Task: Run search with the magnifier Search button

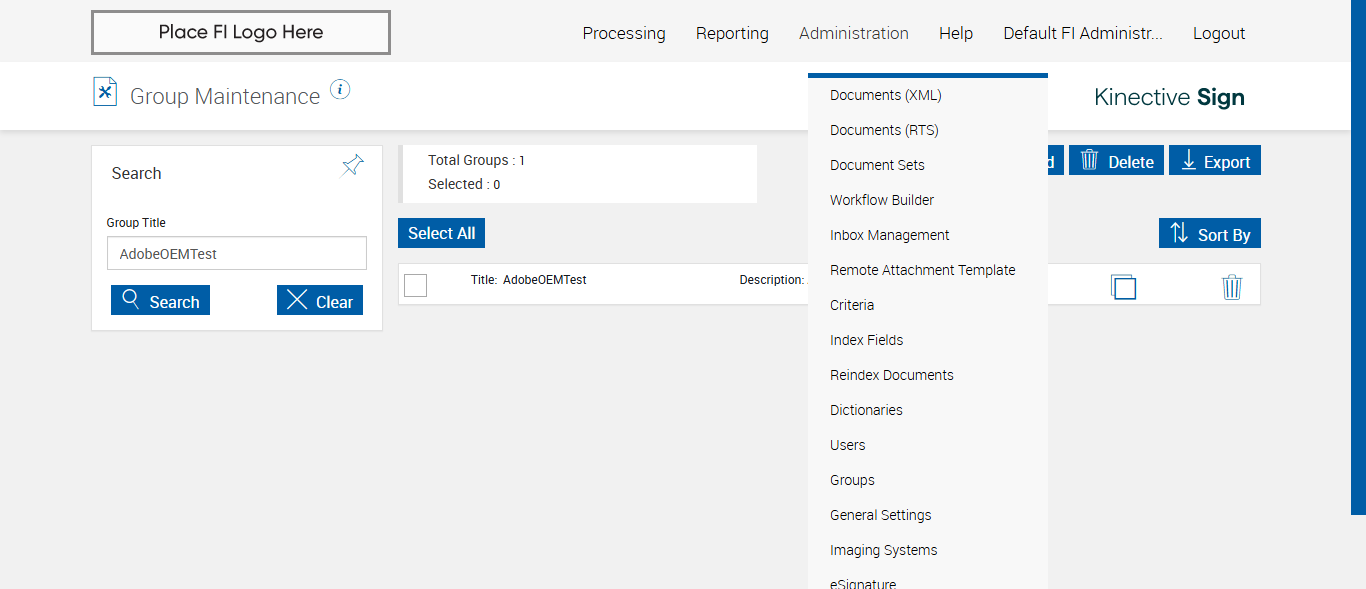Action: [x=160, y=301]
